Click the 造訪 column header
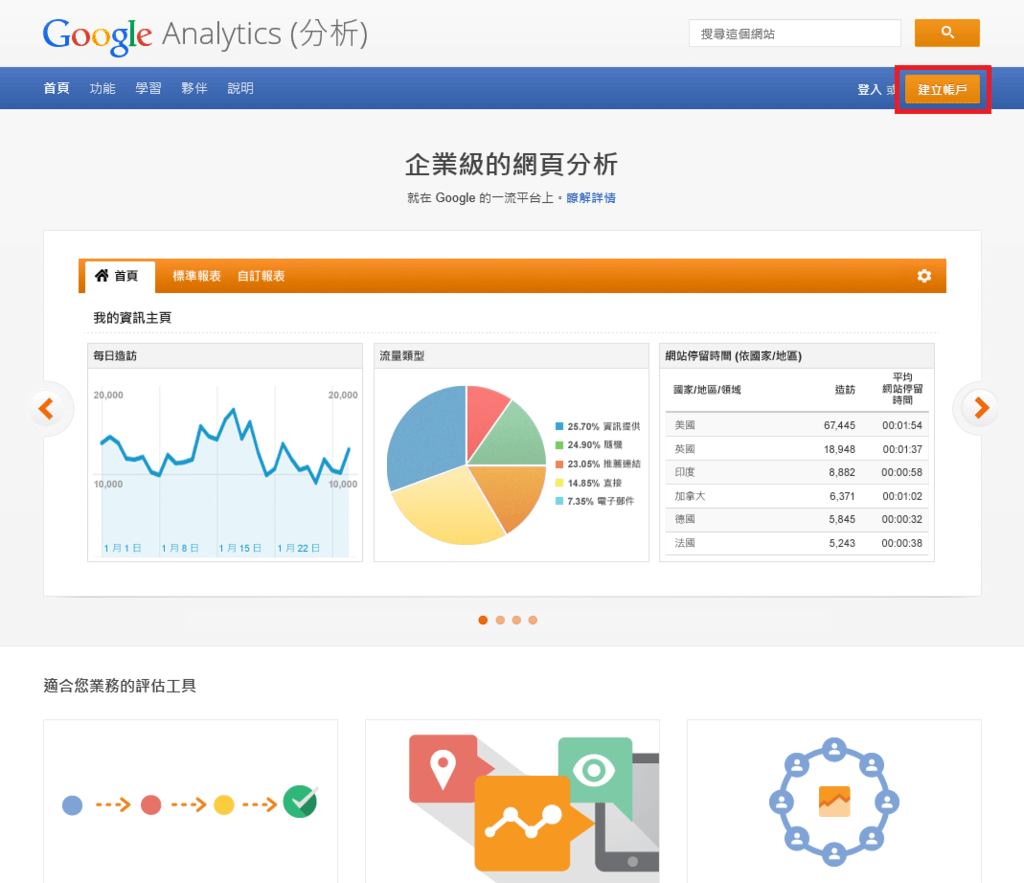The width and height of the screenshot is (1024, 883). 845,390
